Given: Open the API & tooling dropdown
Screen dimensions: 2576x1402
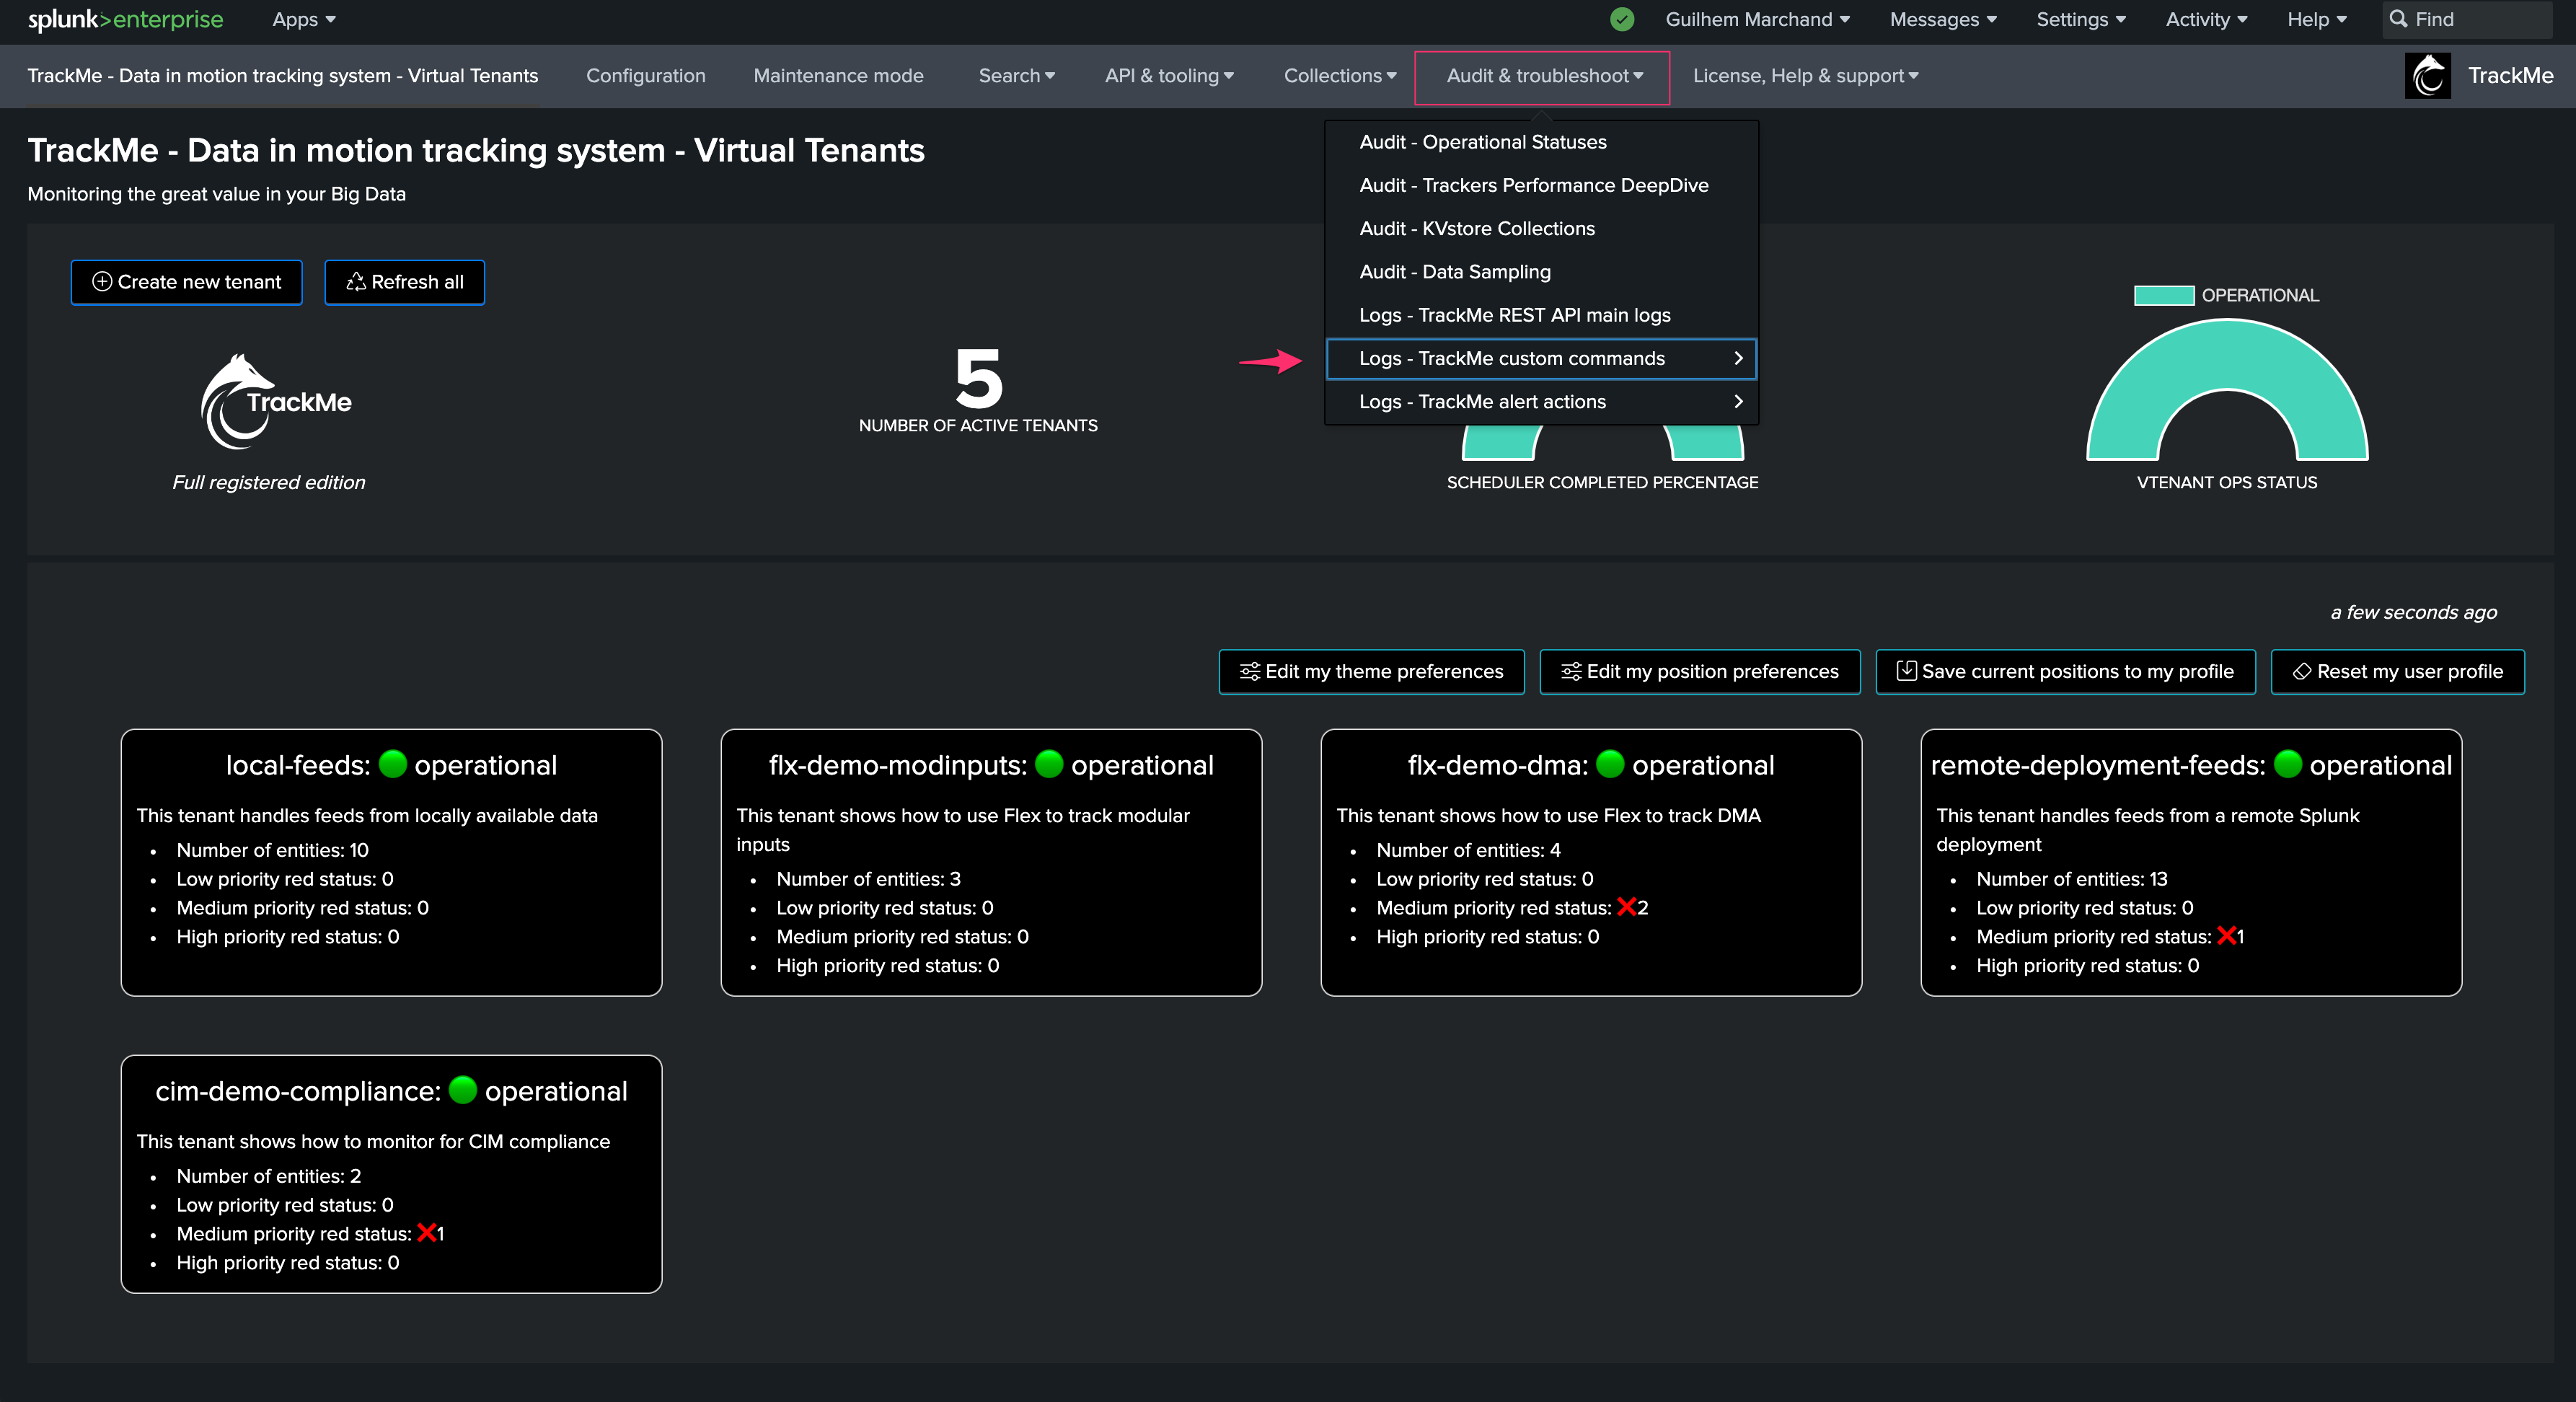Looking at the screenshot, I should coord(1169,76).
